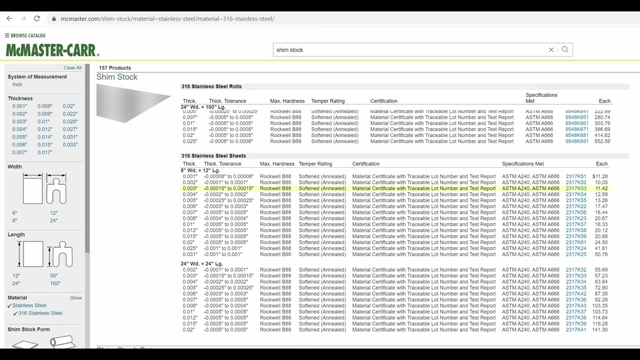640x360 pixels.
Task: Click the browser address bar URL
Action: (x=167, y=19)
